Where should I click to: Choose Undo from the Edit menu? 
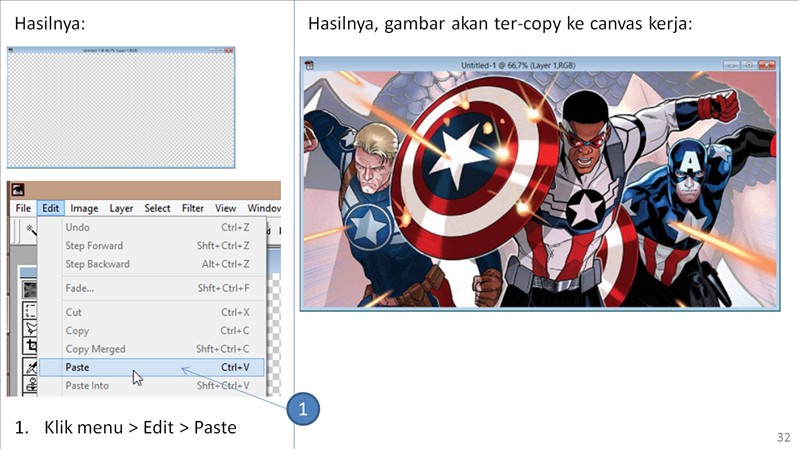[152, 227]
